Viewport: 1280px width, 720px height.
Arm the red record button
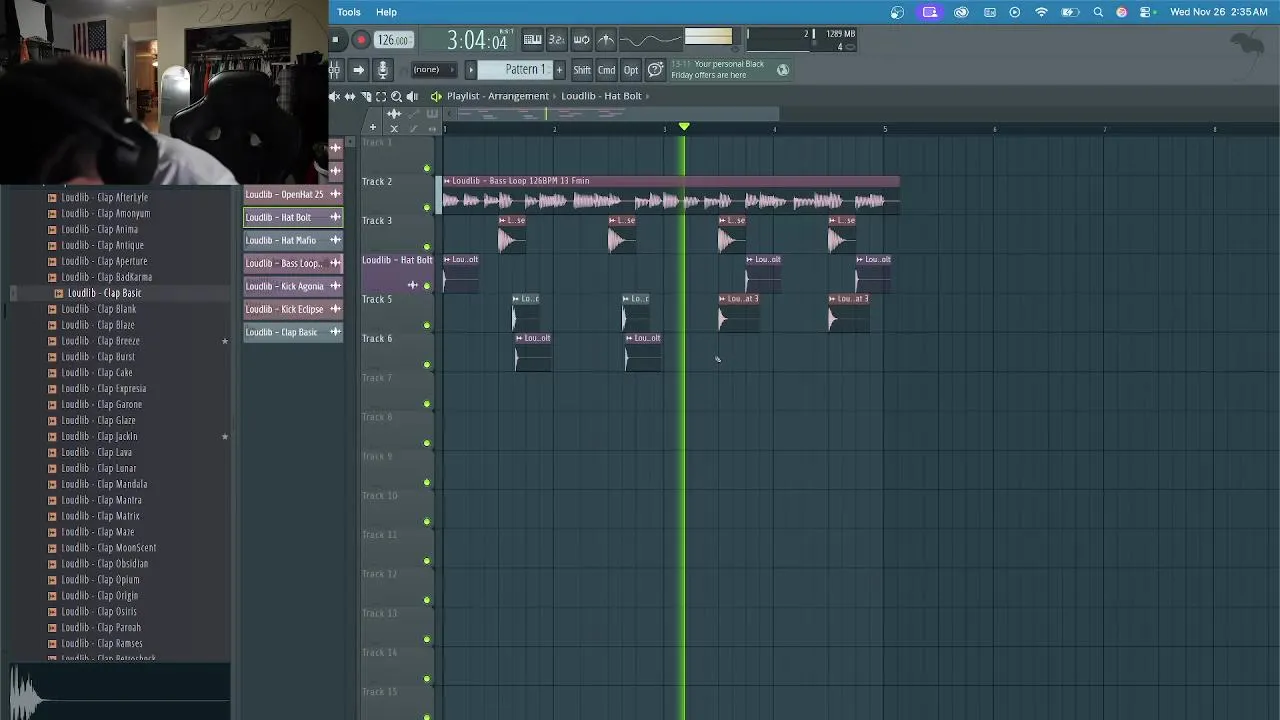[361, 40]
